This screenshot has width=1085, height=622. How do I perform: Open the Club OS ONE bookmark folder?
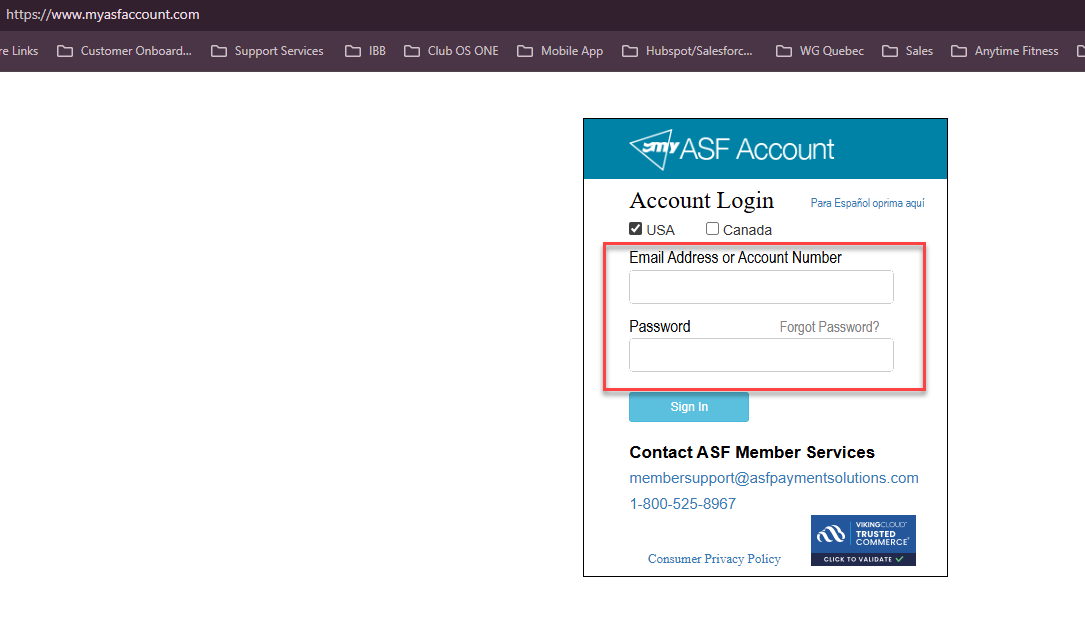(451, 51)
